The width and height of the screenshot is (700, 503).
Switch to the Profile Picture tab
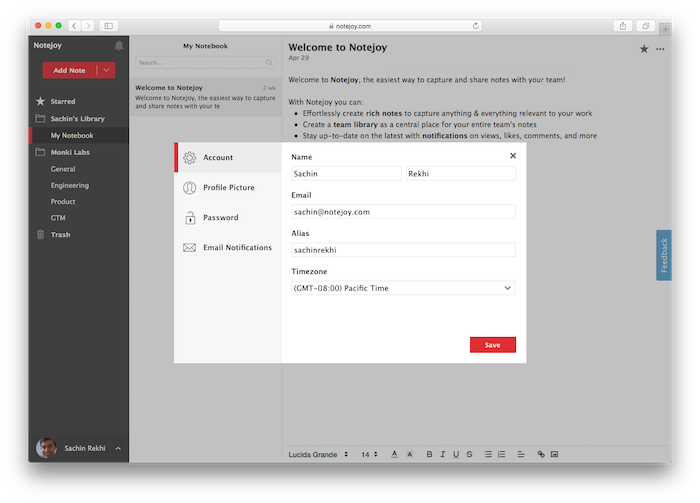click(x=228, y=188)
